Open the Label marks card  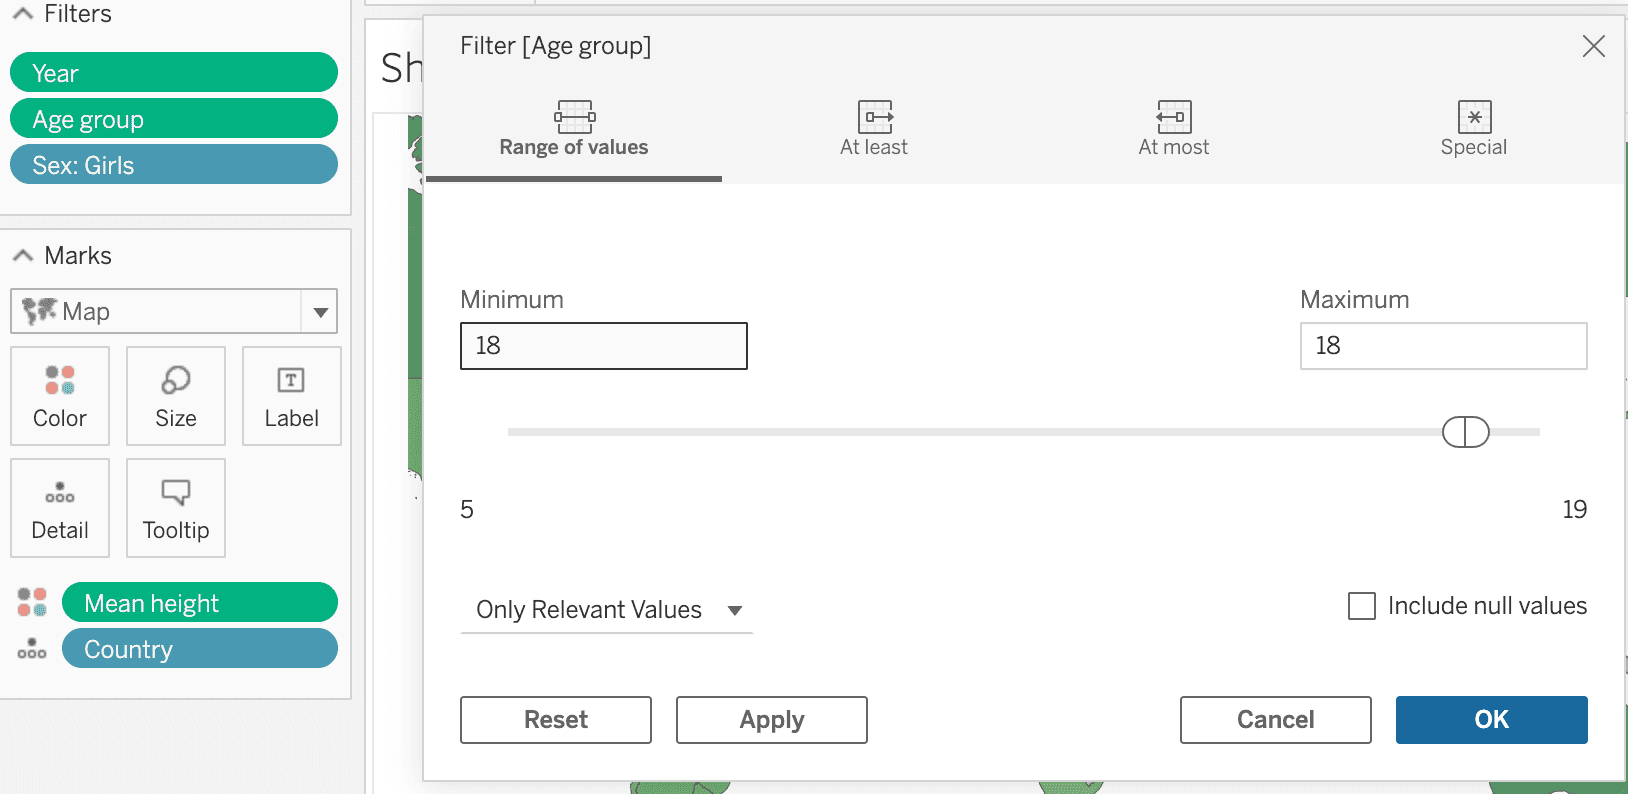291,396
